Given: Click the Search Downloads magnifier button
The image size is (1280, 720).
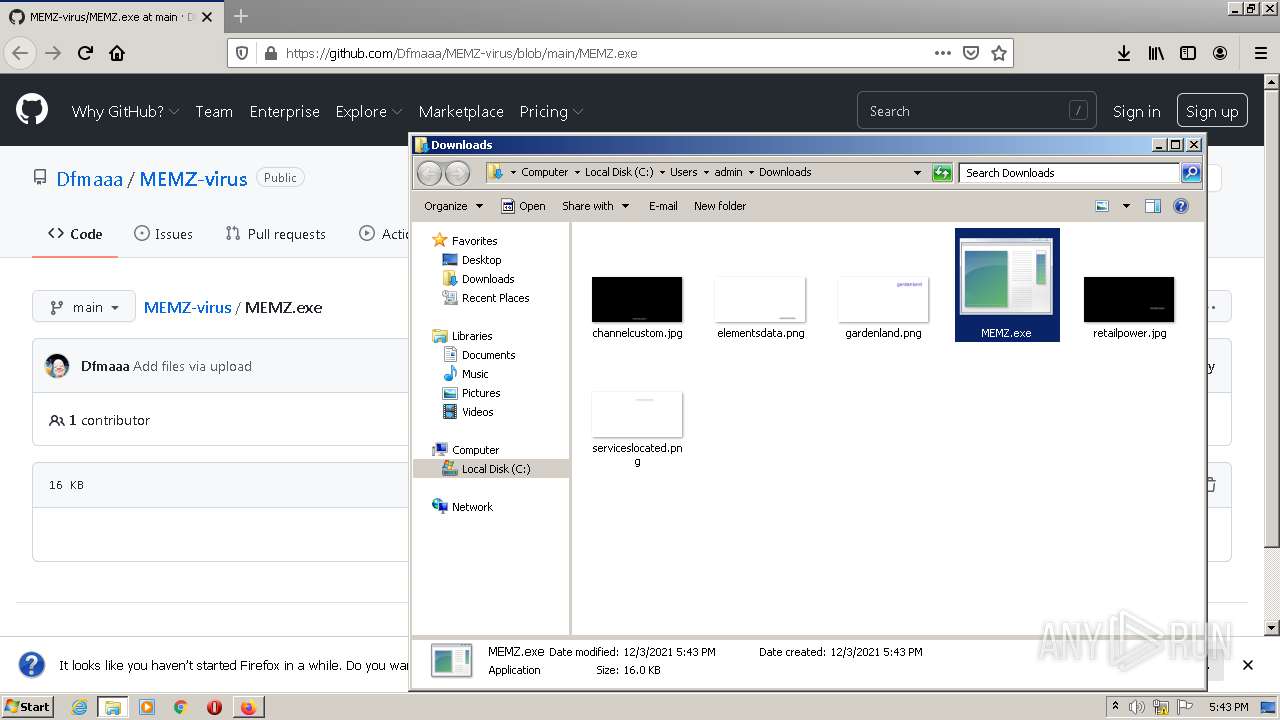Looking at the screenshot, I should pos(1190,173).
